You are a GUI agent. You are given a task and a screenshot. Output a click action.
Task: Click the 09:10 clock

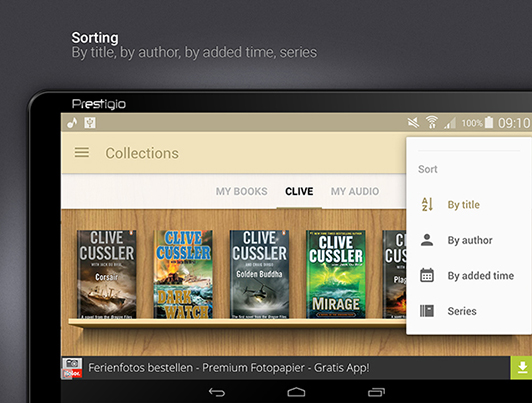tap(513, 123)
